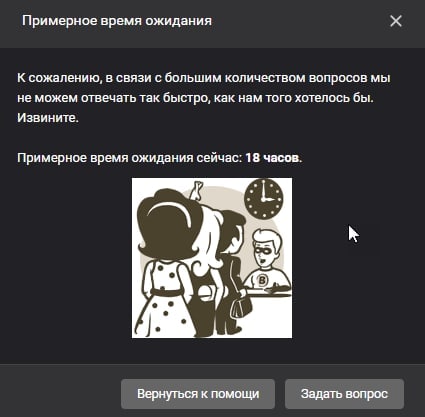Click the handbag held in the queue
425x417 pixels.
click(241, 307)
